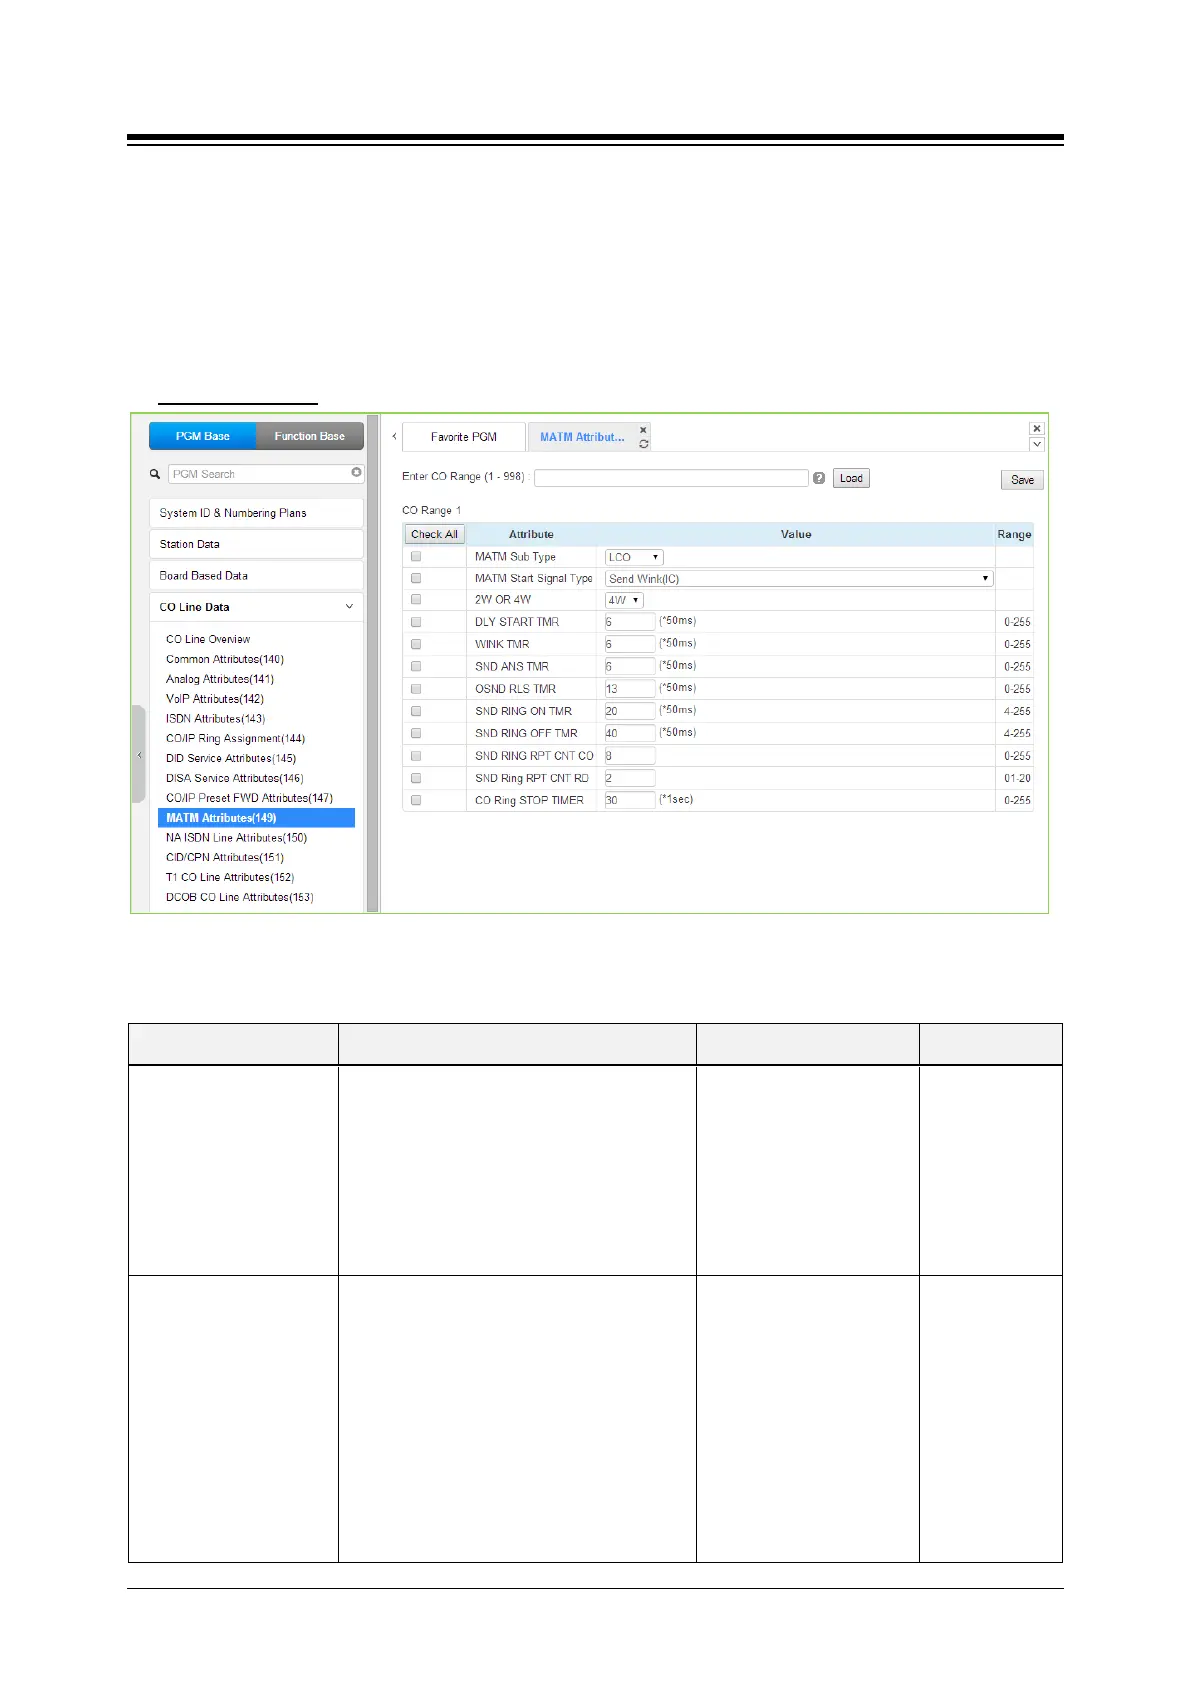Click the left arrow before Favorite PGM
The image size is (1191, 1684).
(x=394, y=437)
